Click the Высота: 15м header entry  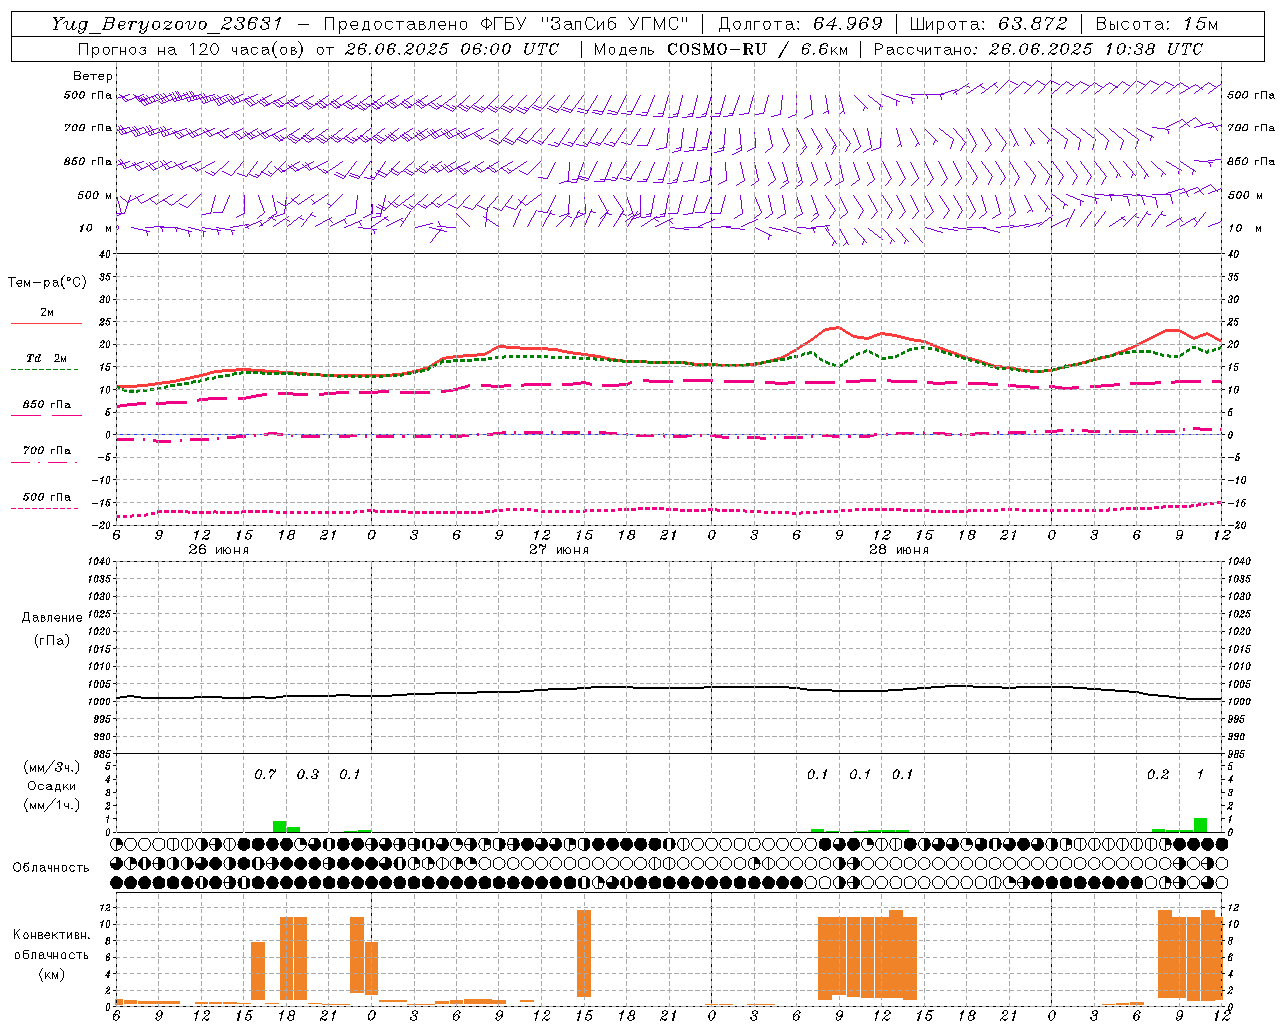[1157, 24]
